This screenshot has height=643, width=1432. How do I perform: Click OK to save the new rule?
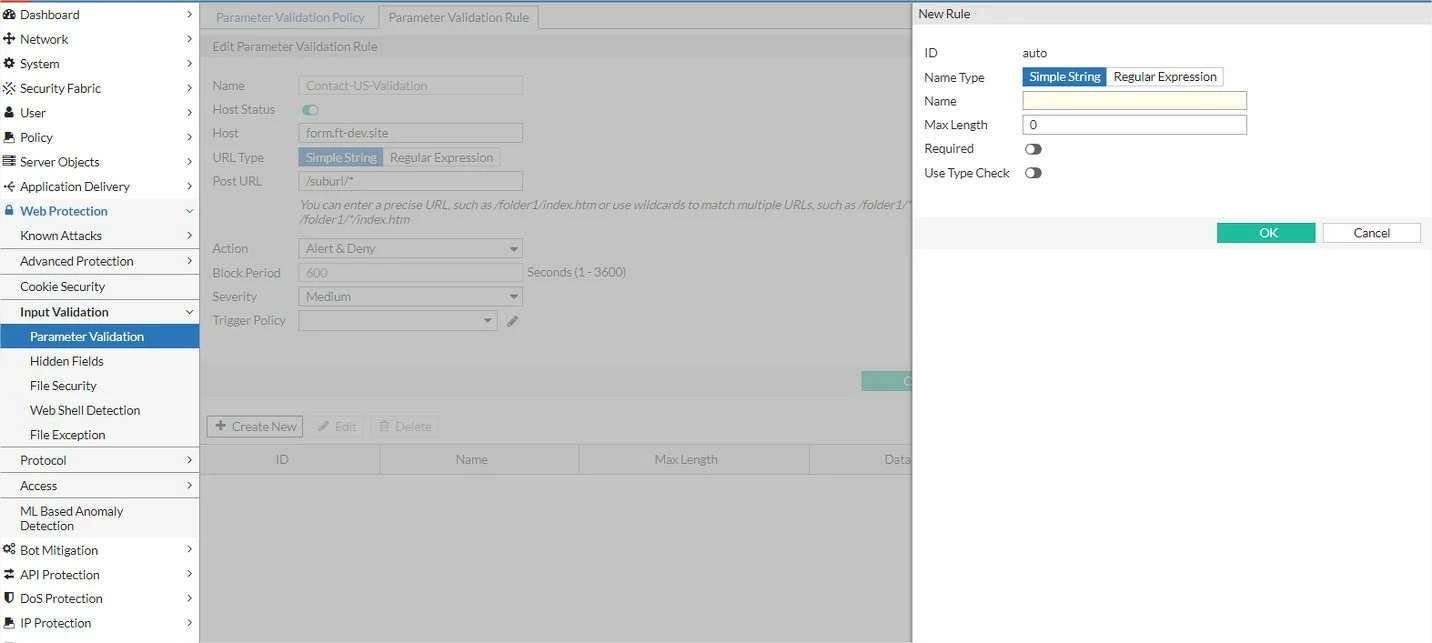[x=1266, y=233]
